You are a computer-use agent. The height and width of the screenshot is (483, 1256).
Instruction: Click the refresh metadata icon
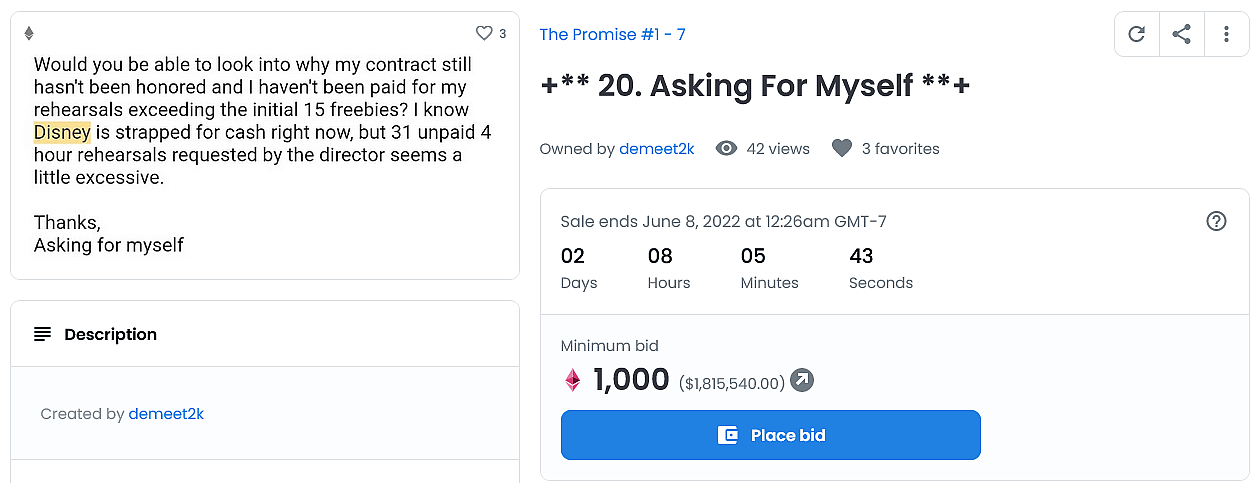(1136, 34)
